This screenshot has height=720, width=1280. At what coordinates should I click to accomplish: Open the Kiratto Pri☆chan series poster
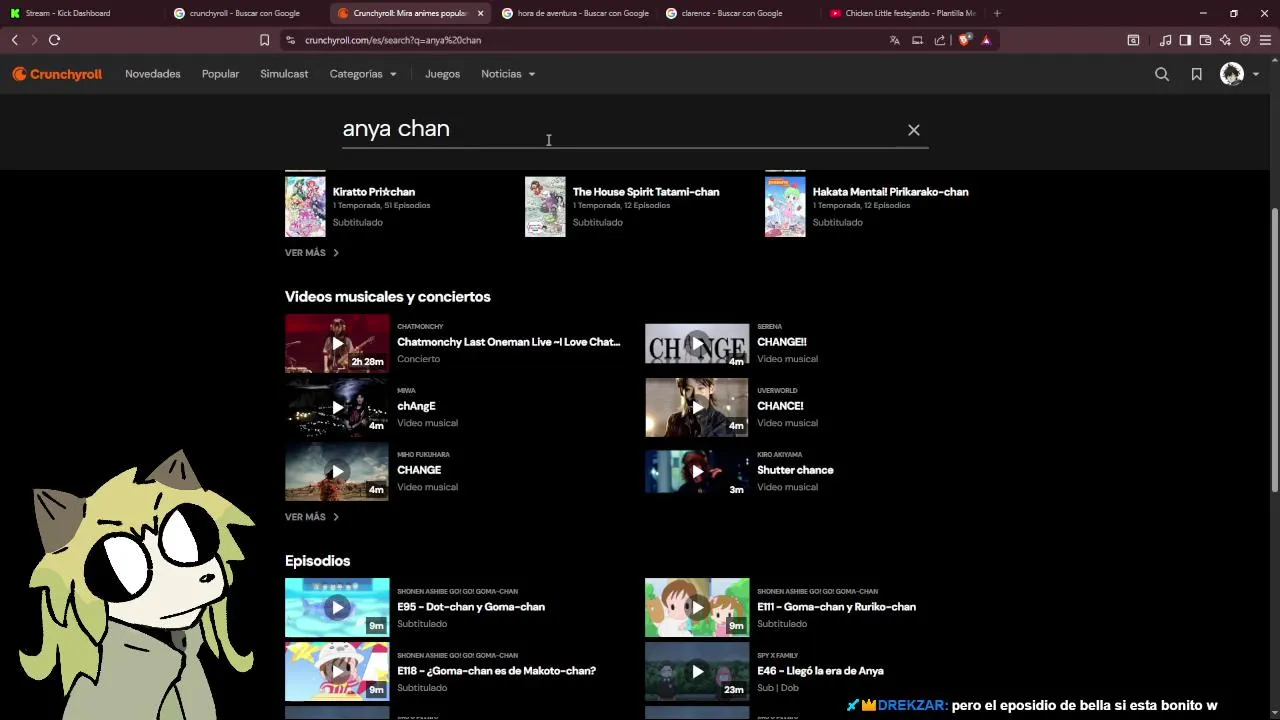coord(305,207)
